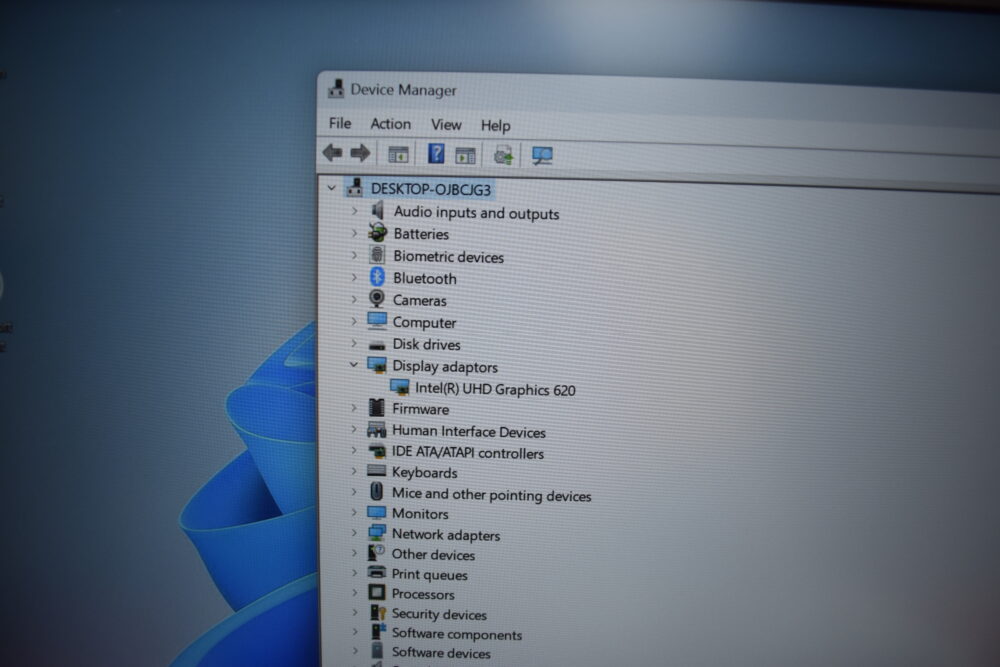Select the Other devices label
1000x667 pixels.
tap(433, 555)
